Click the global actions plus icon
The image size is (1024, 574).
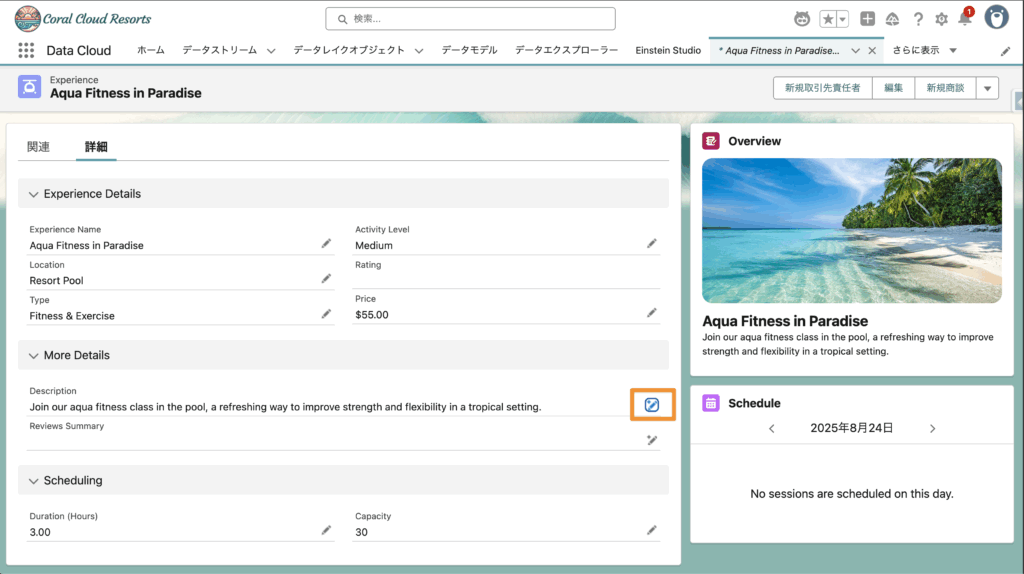coord(867,19)
